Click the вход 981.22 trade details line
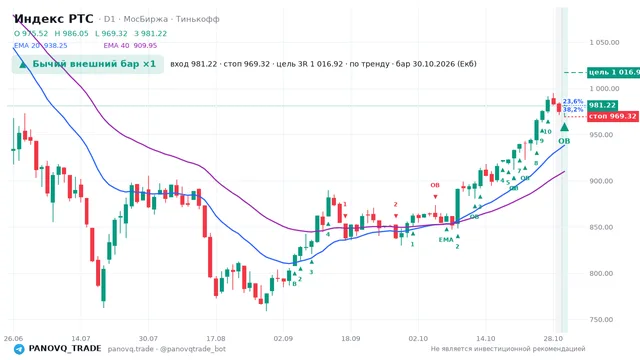This screenshot has width=640, height=360. [323, 64]
